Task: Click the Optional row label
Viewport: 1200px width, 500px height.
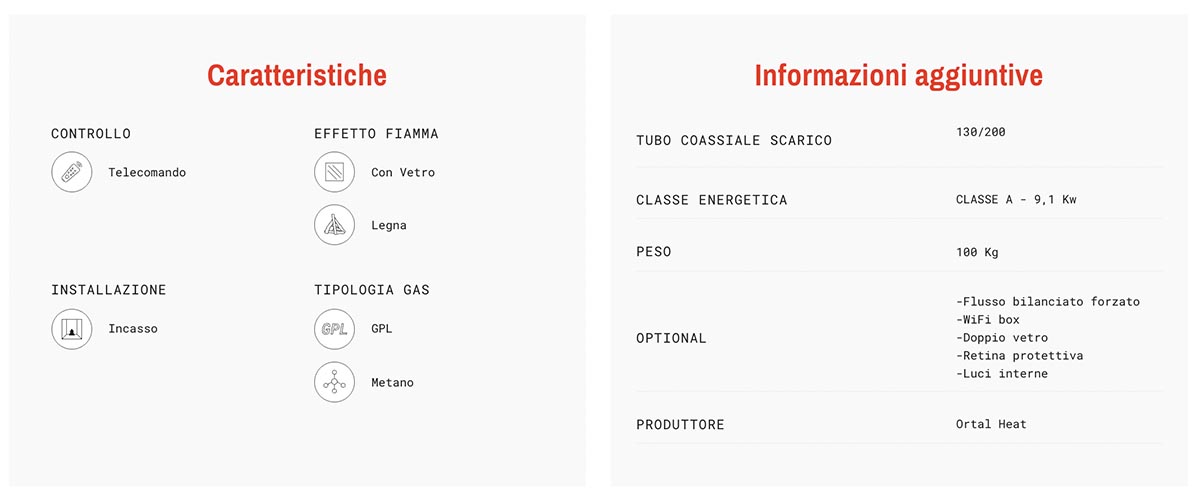Action: coord(671,338)
